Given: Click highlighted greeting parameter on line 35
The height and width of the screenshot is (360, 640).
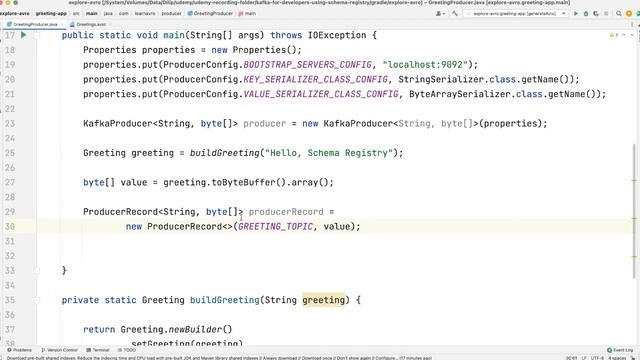Looking at the screenshot, I should (x=324, y=300).
